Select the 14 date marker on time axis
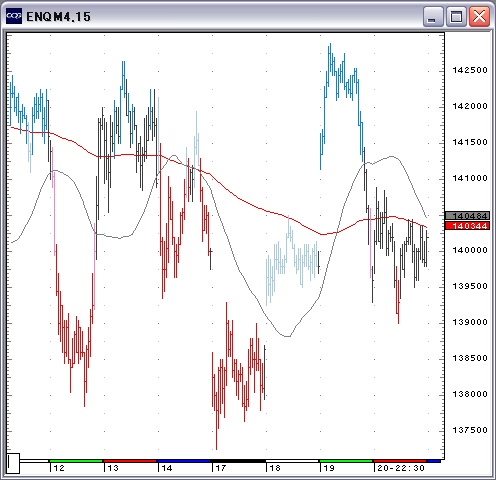The image size is (496, 480). 167,468
